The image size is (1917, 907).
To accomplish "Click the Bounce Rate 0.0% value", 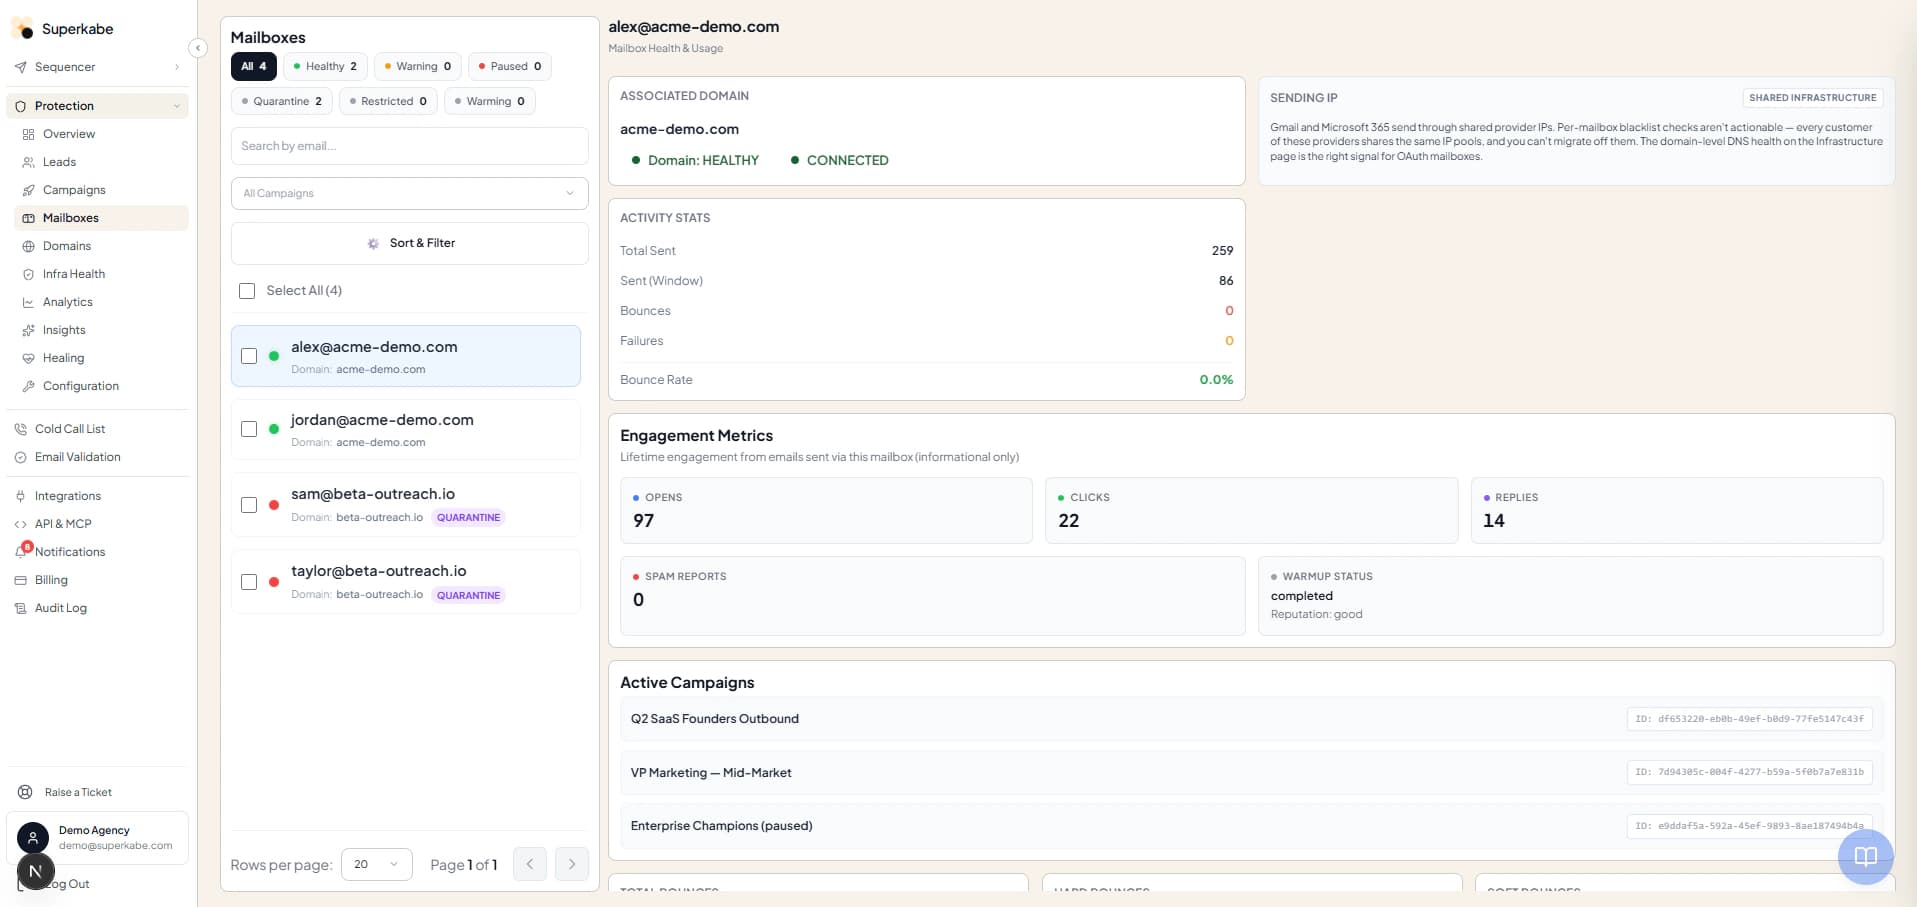I will coord(1216,380).
